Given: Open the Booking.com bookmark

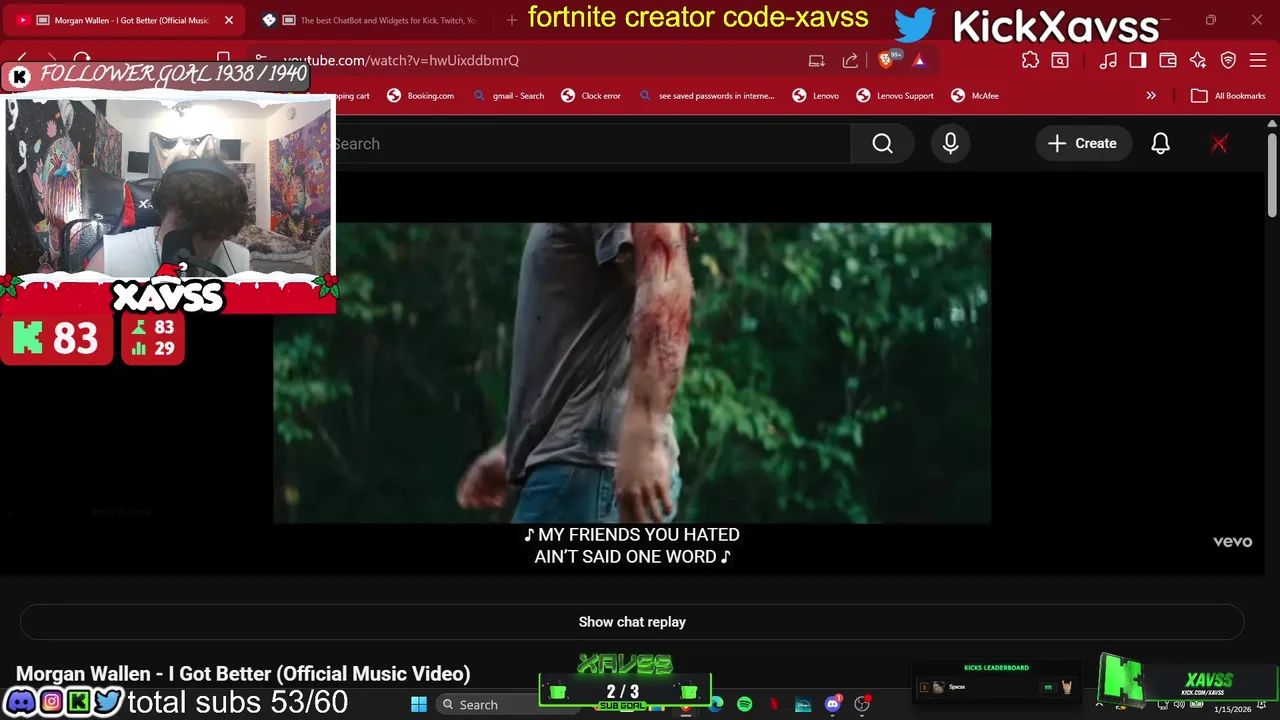Looking at the screenshot, I should [420, 96].
